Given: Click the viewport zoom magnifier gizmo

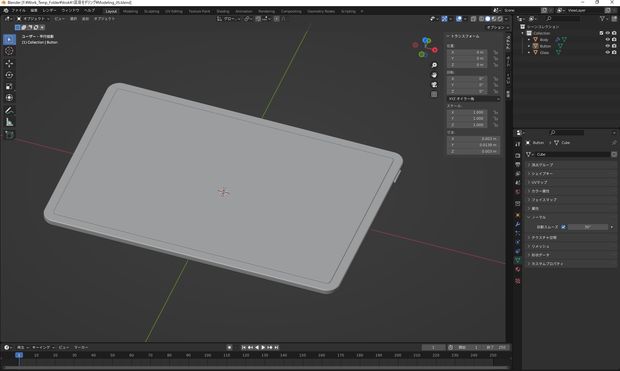Looking at the screenshot, I should 434,65.
